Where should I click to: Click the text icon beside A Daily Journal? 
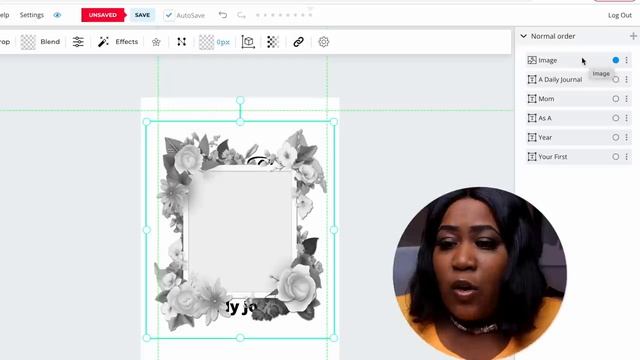pyautogui.click(x=532, y=79)
